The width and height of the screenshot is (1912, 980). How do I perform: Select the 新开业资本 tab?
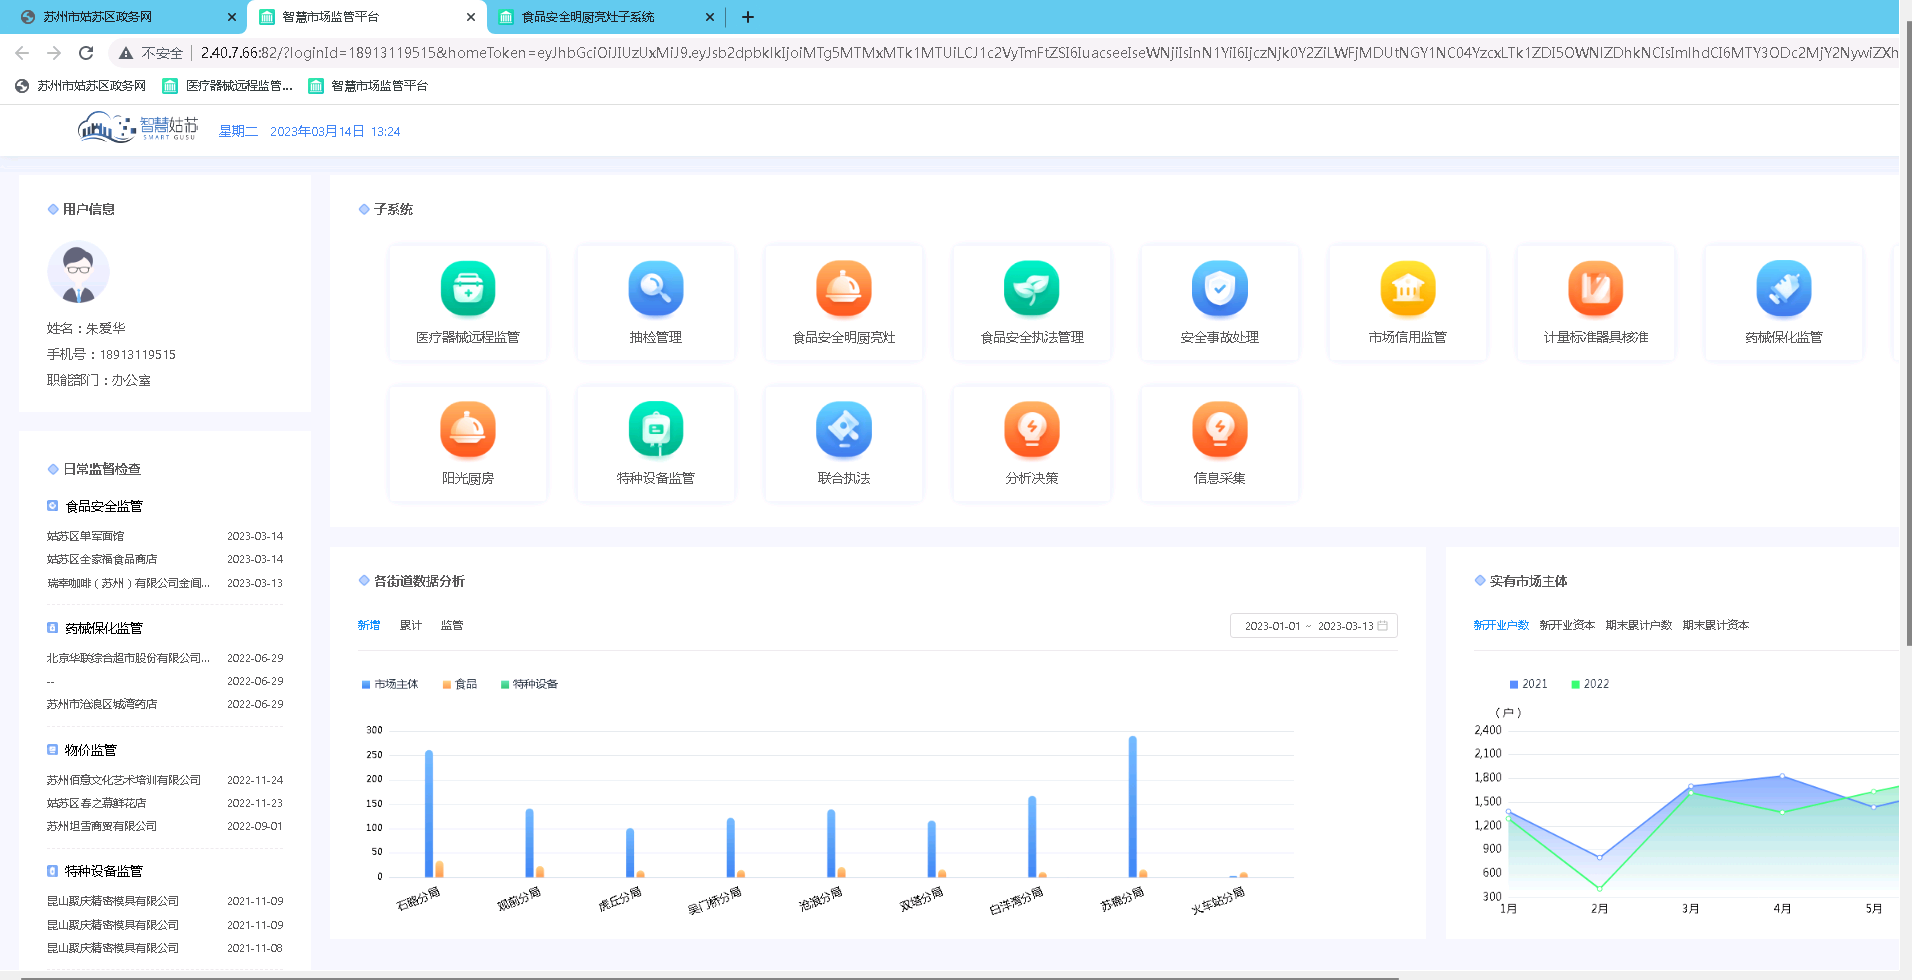click(1566, 625)
